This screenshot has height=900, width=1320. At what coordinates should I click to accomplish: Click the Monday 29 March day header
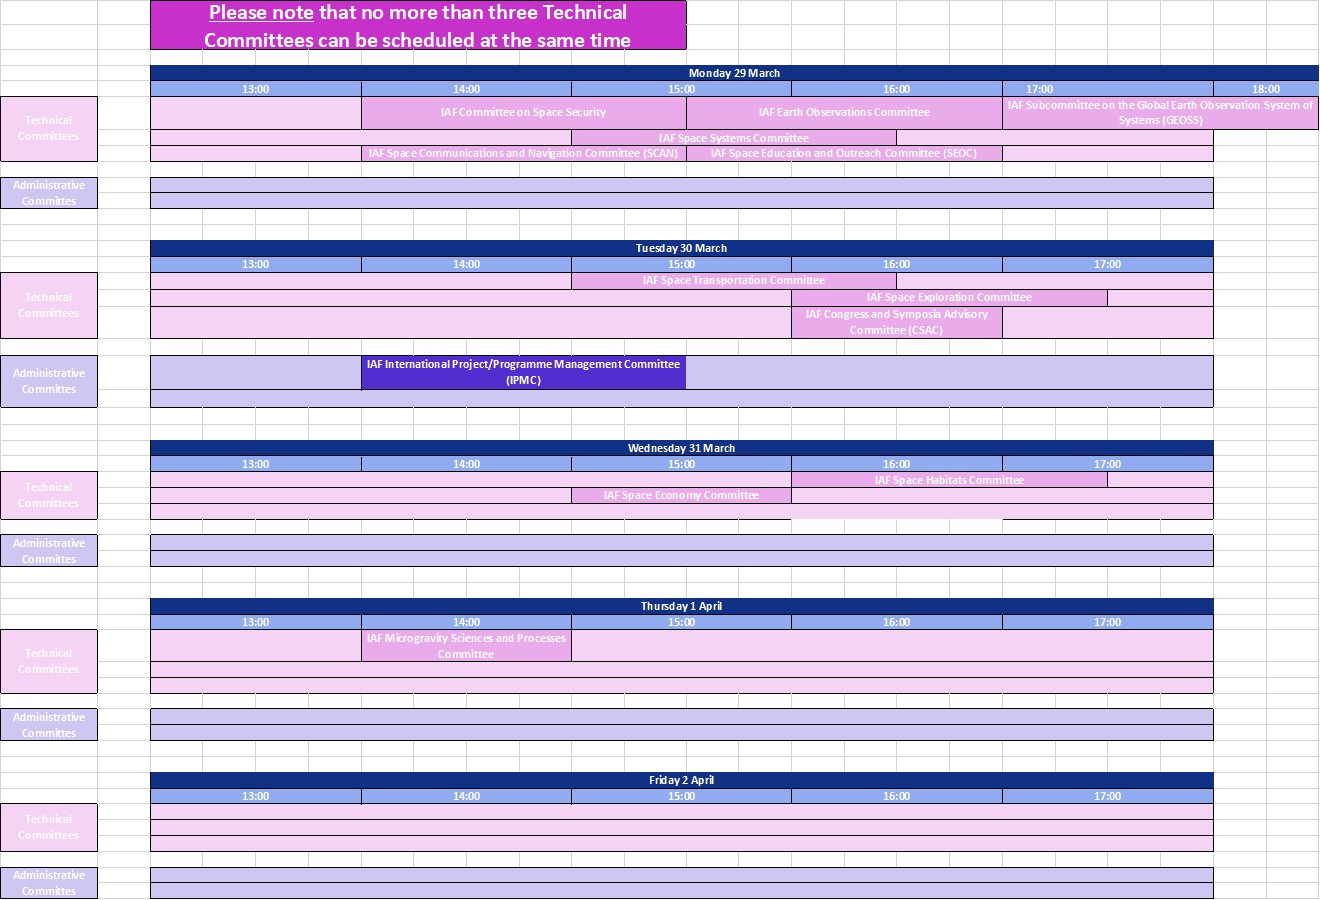(734, 73)
